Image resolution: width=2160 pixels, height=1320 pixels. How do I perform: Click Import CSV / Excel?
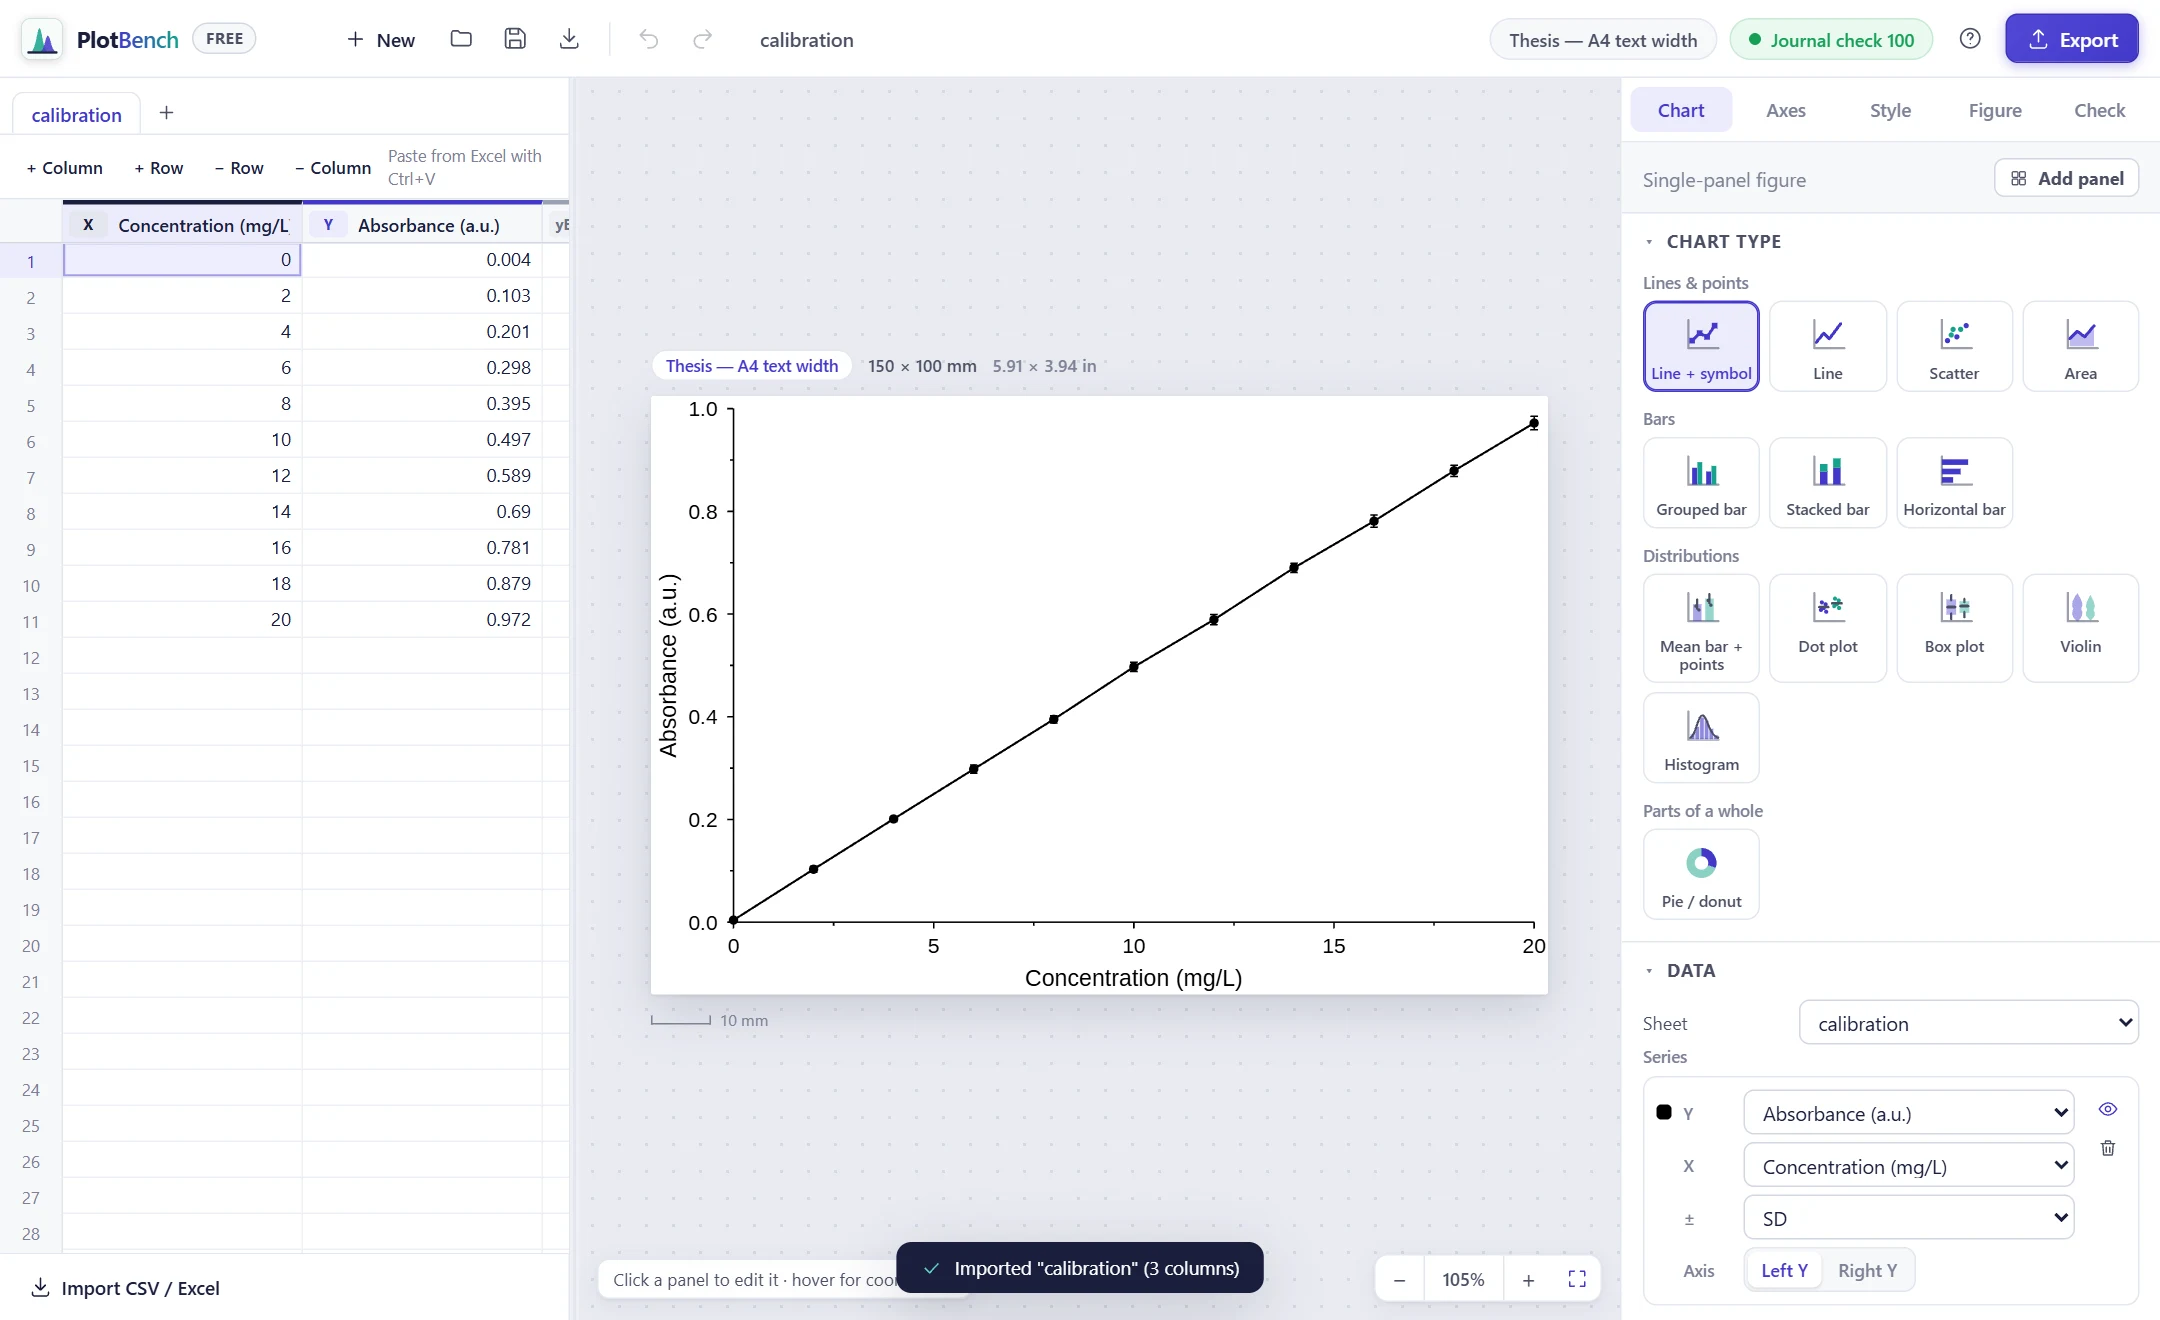pos(125,1288)
